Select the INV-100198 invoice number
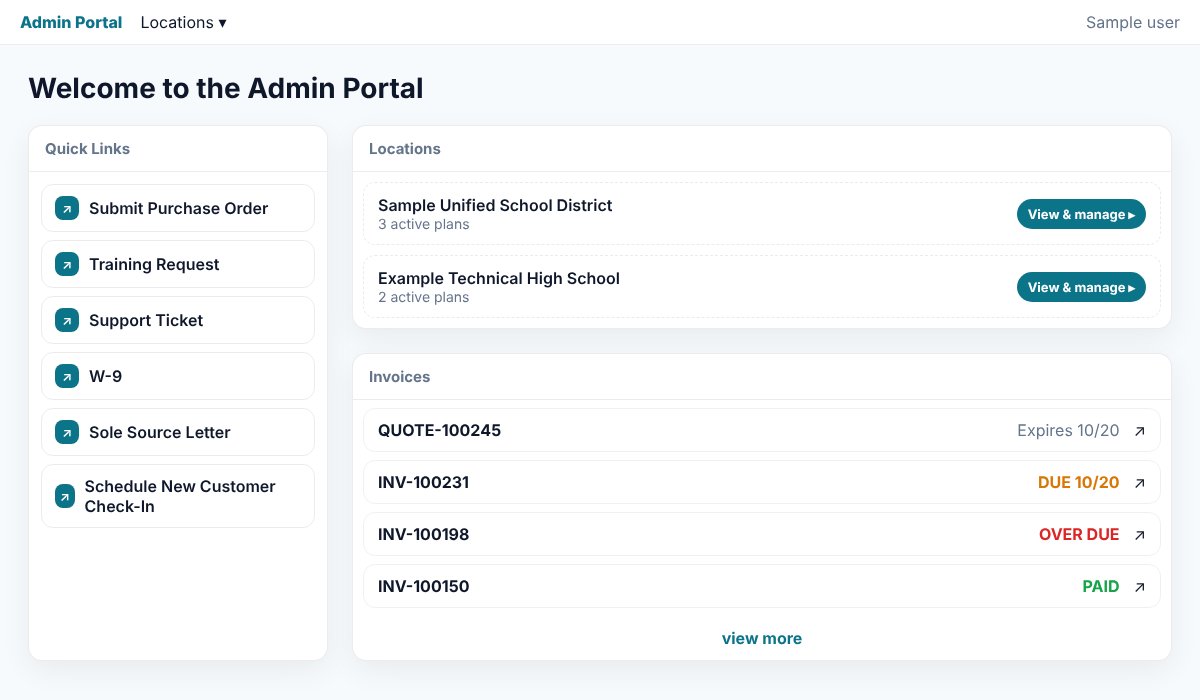The image size is (1200, 700). pos(423,535)
